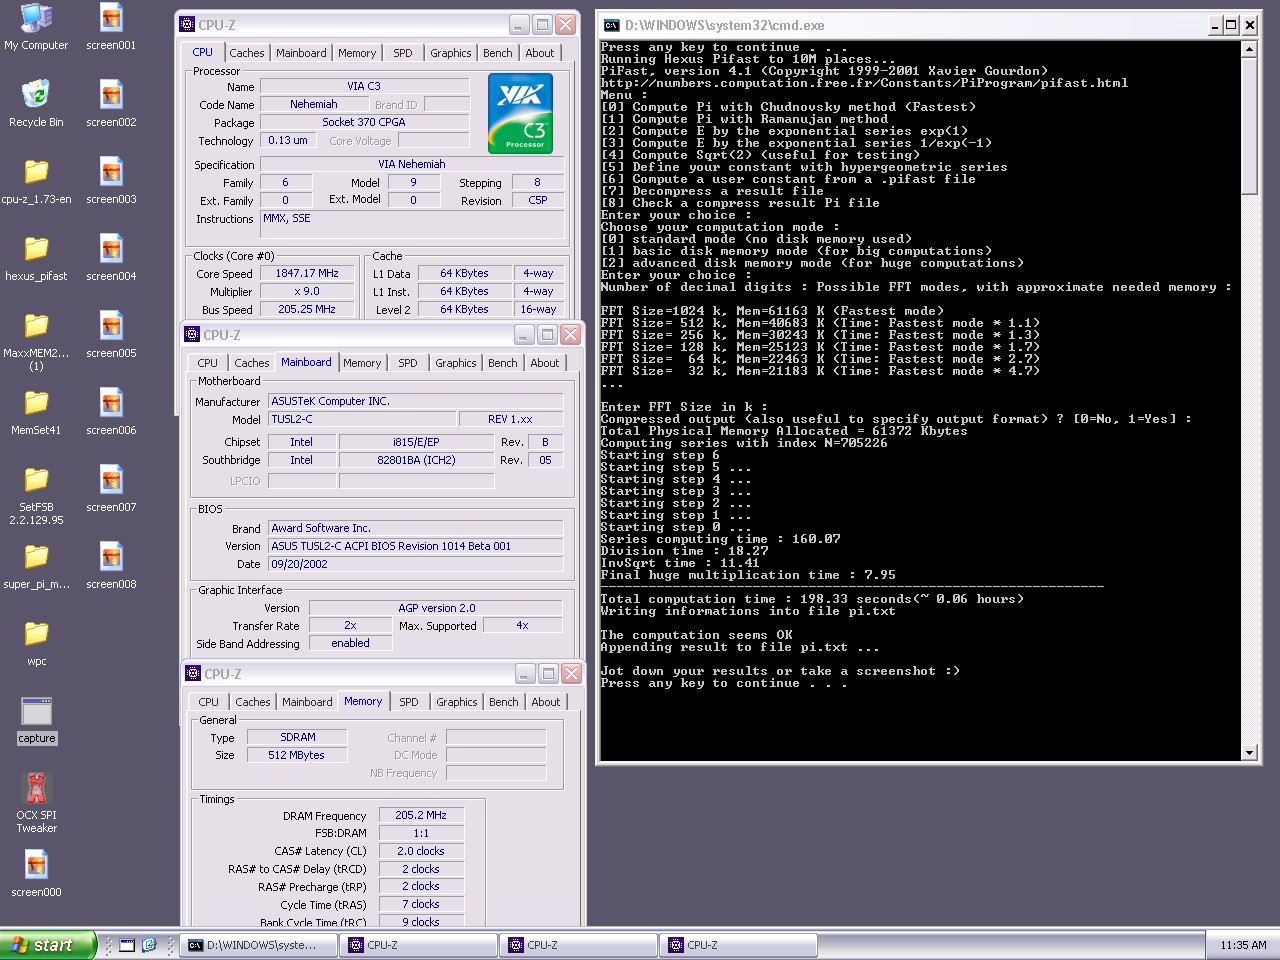Screen dimensions: 1280x960
Task: Click the 1847.17 MHz core speed value
Action: (307, 273)
